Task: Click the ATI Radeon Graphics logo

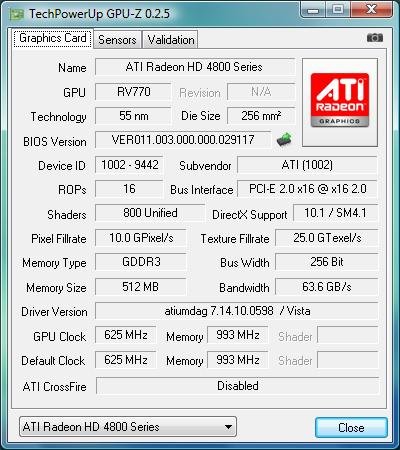Action: click(340, 102)
